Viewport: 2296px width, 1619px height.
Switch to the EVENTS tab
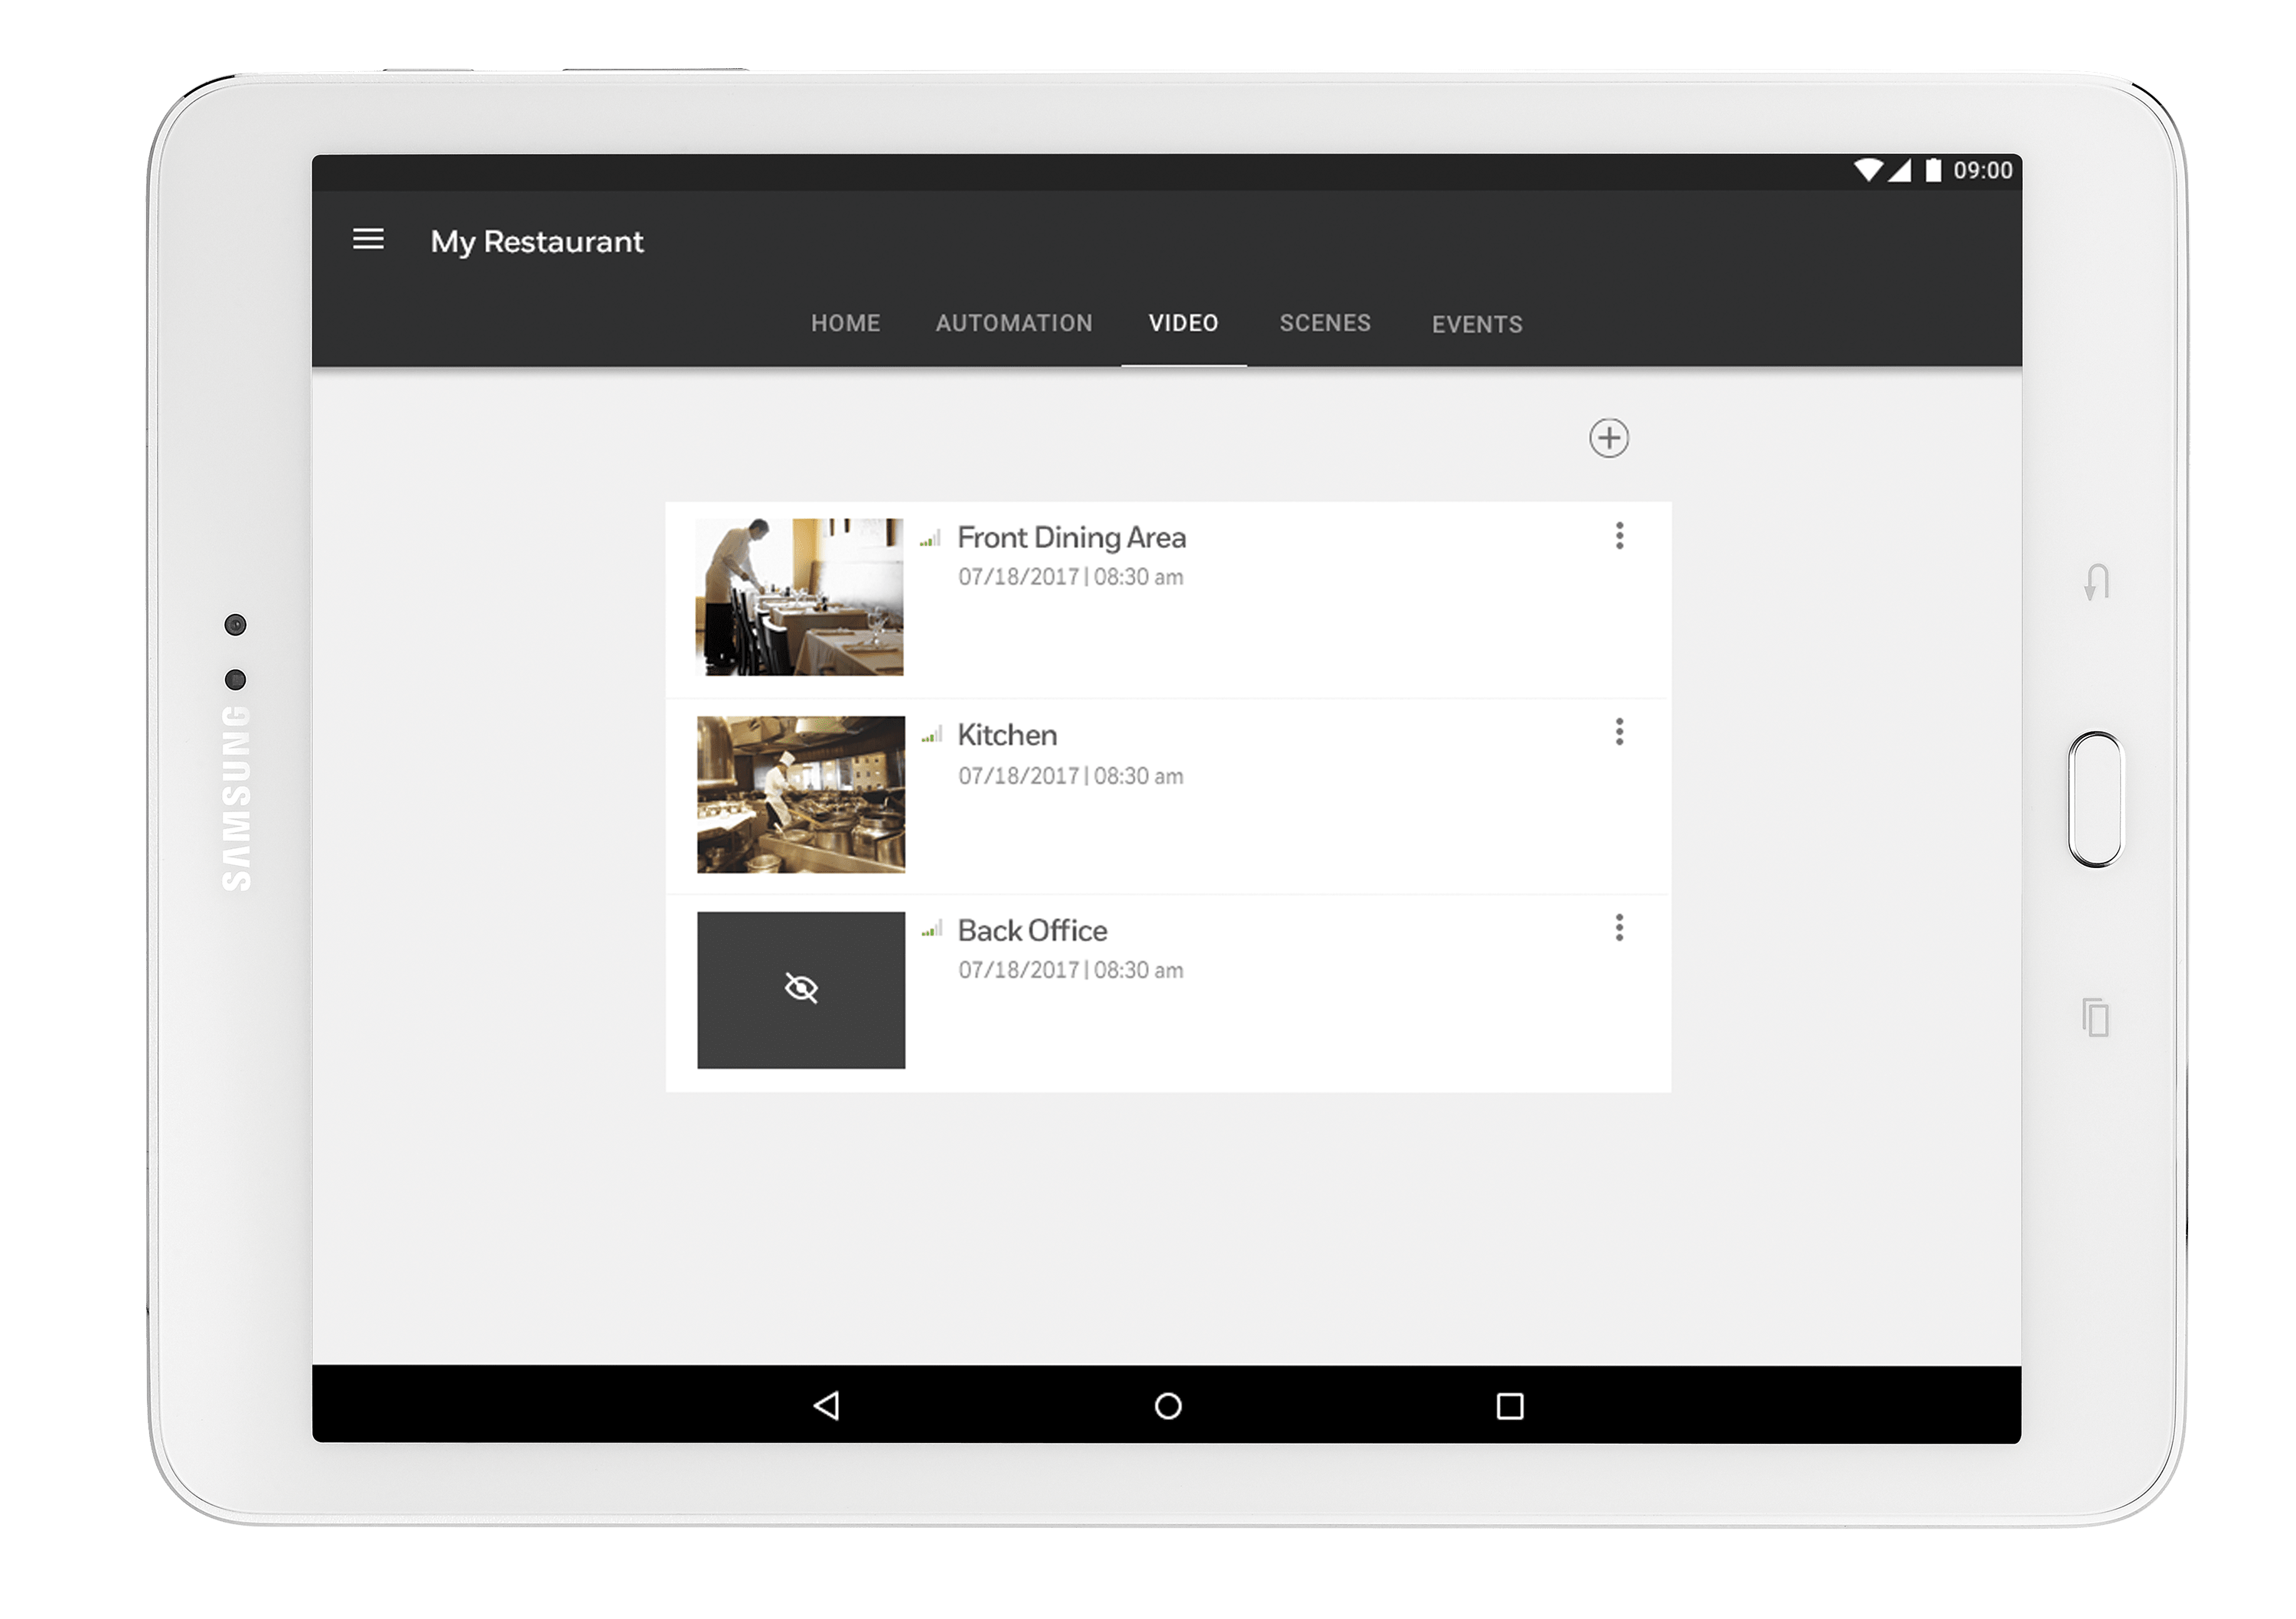click(x=1477, y=325)
